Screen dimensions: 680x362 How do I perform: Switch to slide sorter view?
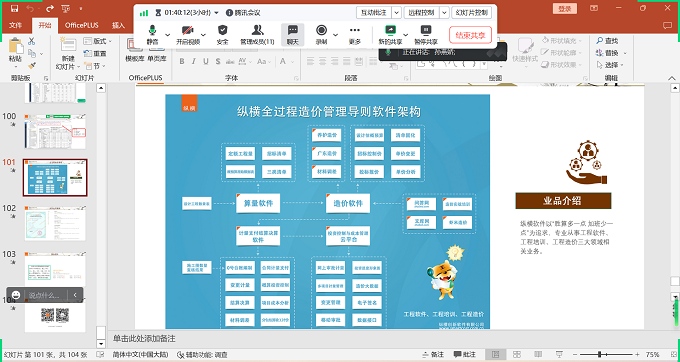[x=517, y=355]
